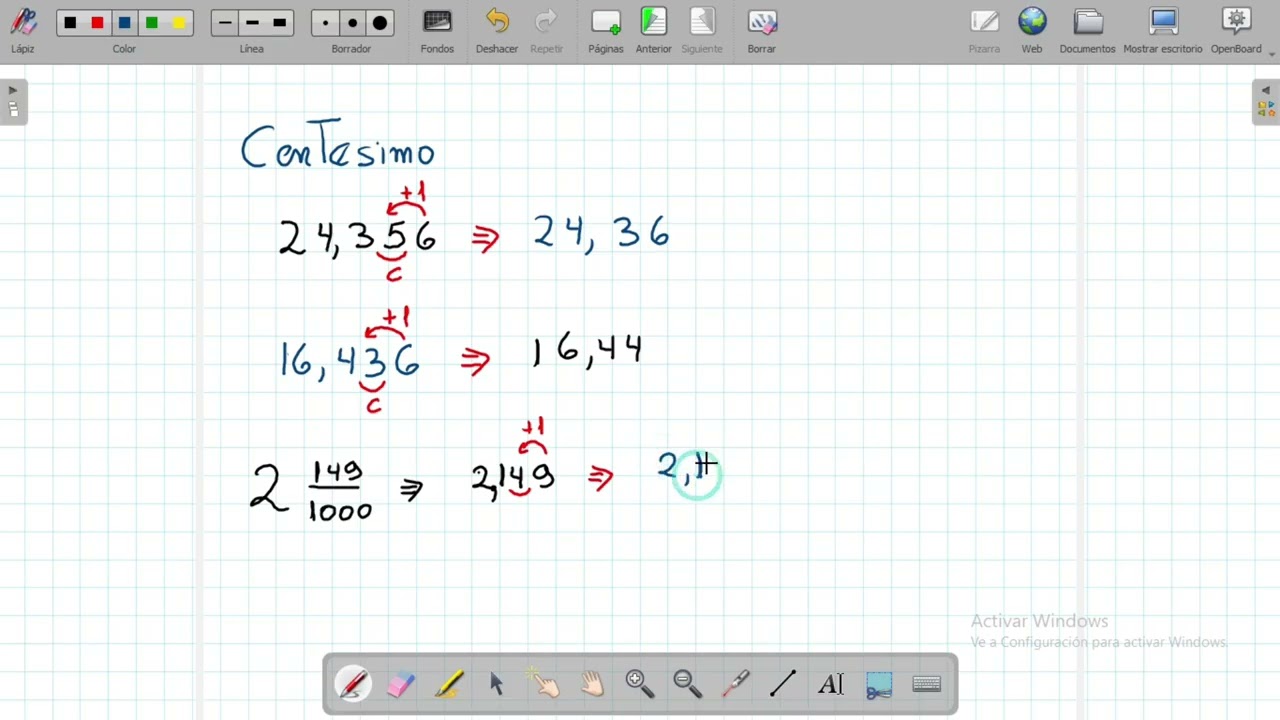Viewport: 1280px width, 720px height.
Task: Open the Web browser mode
Action: [x=1032, y=30]
